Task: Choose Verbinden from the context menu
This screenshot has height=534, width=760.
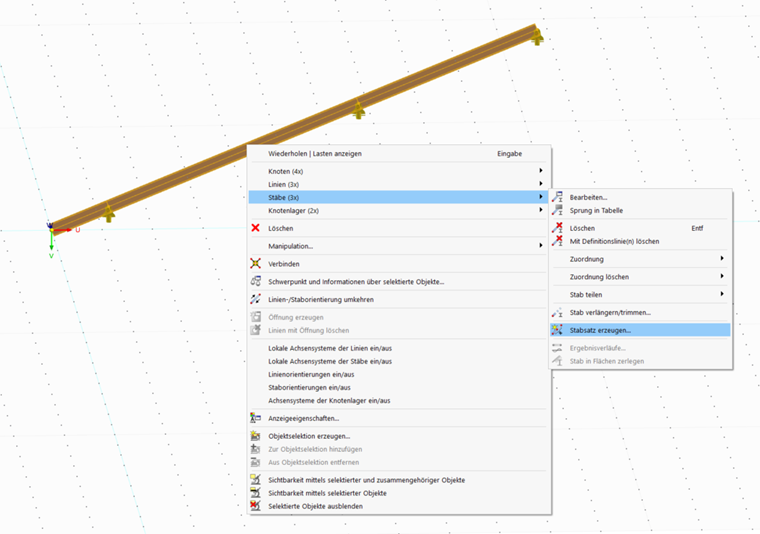Action: click(x=399, y=264)
